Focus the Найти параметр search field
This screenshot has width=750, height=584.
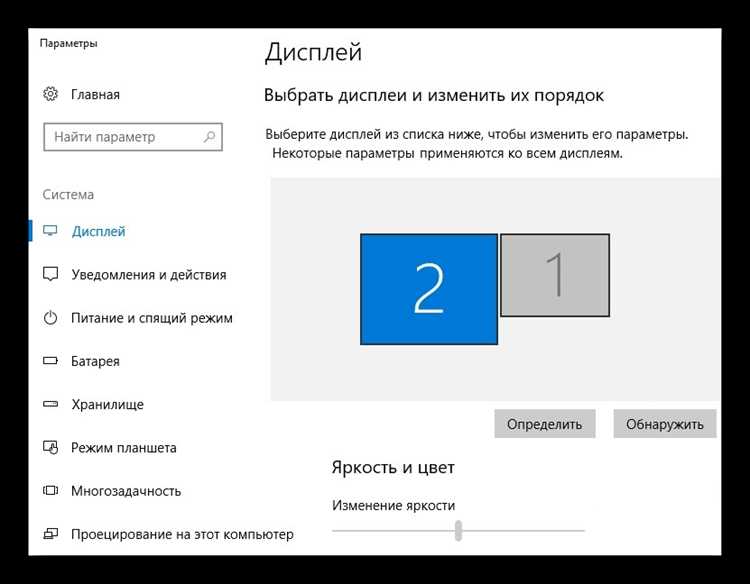[133, 137]
